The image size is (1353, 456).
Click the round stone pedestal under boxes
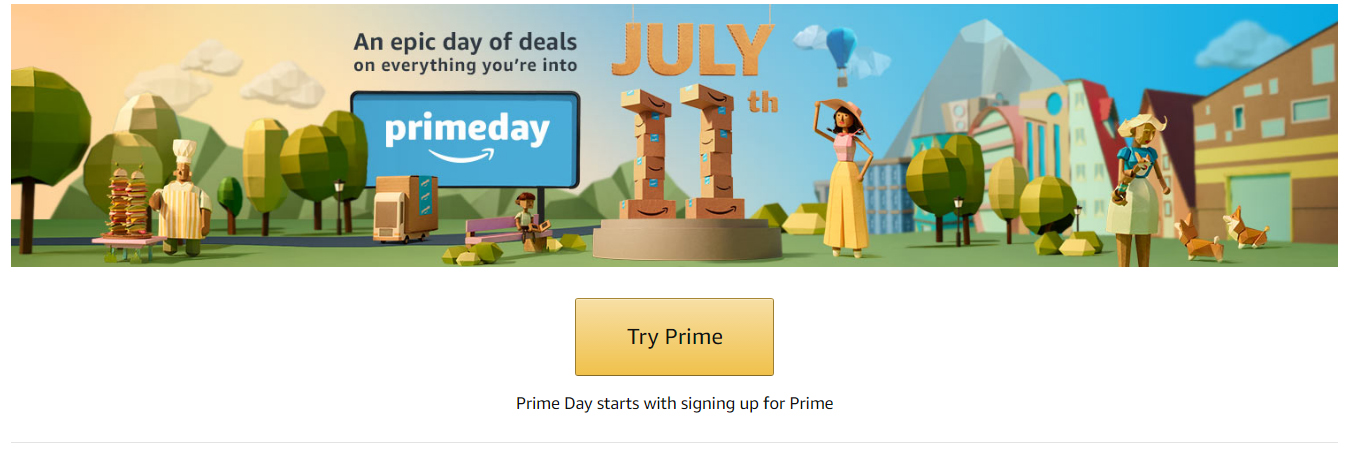click(x=686, y=238)
